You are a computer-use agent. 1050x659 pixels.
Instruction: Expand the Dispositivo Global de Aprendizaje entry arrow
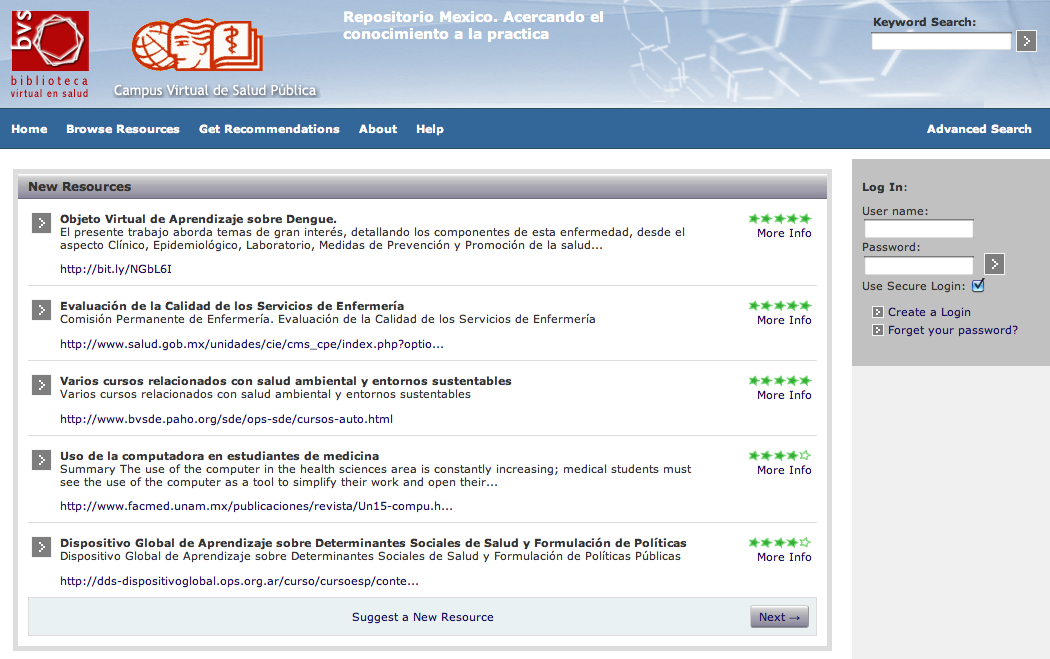pyautogui.click(x=41, y=547)
